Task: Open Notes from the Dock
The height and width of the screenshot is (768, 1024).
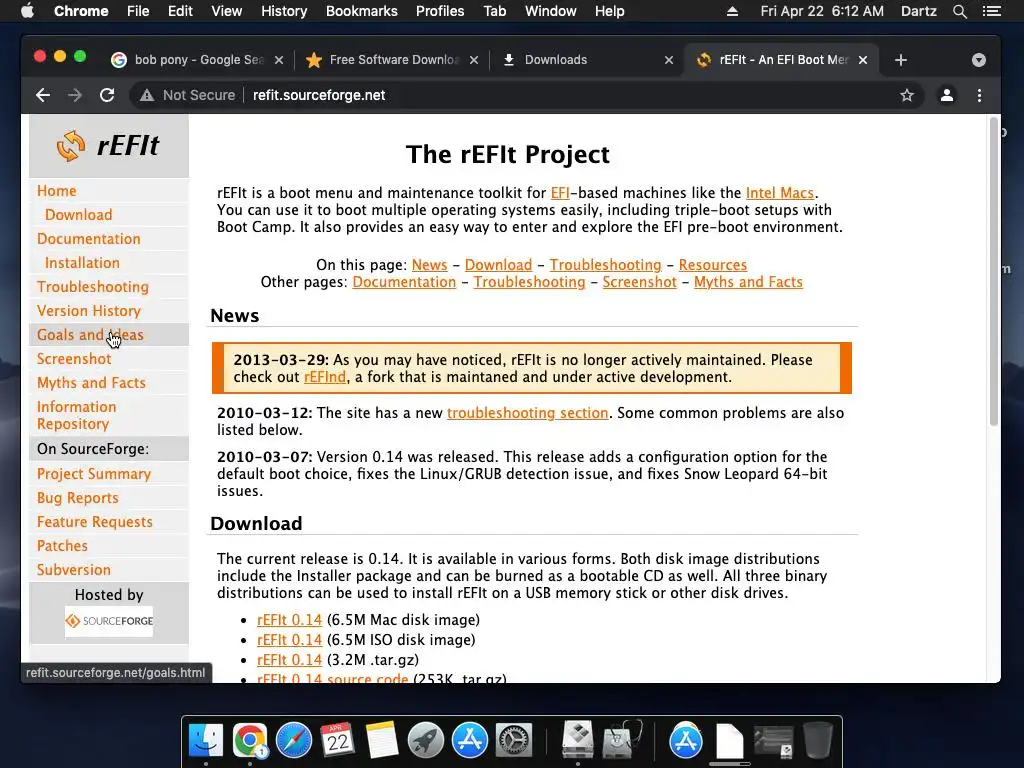Action: click(381, 741)
